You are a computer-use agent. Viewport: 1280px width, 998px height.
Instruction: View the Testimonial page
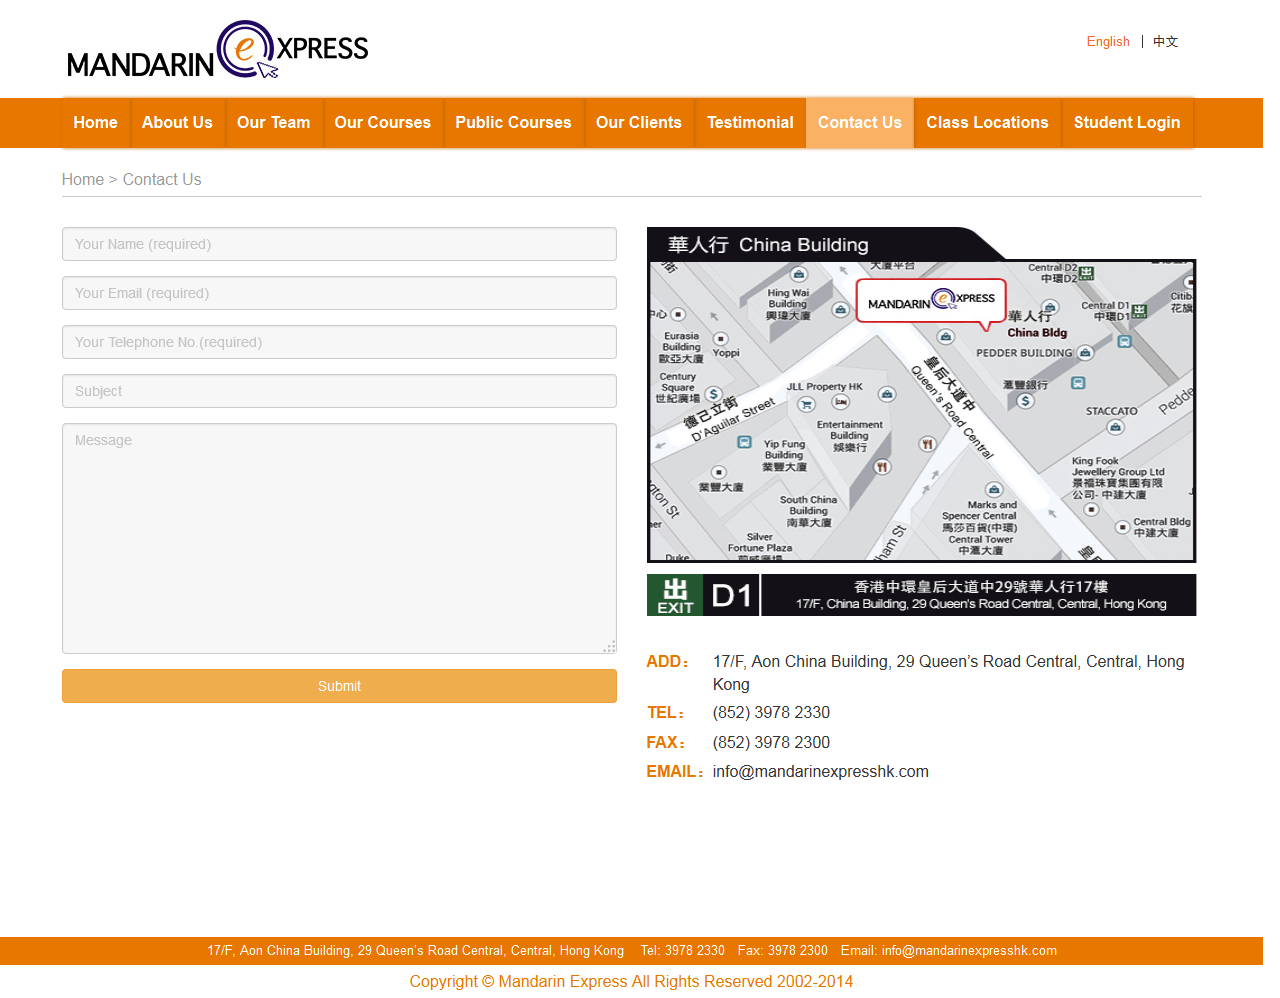point(750,123)
